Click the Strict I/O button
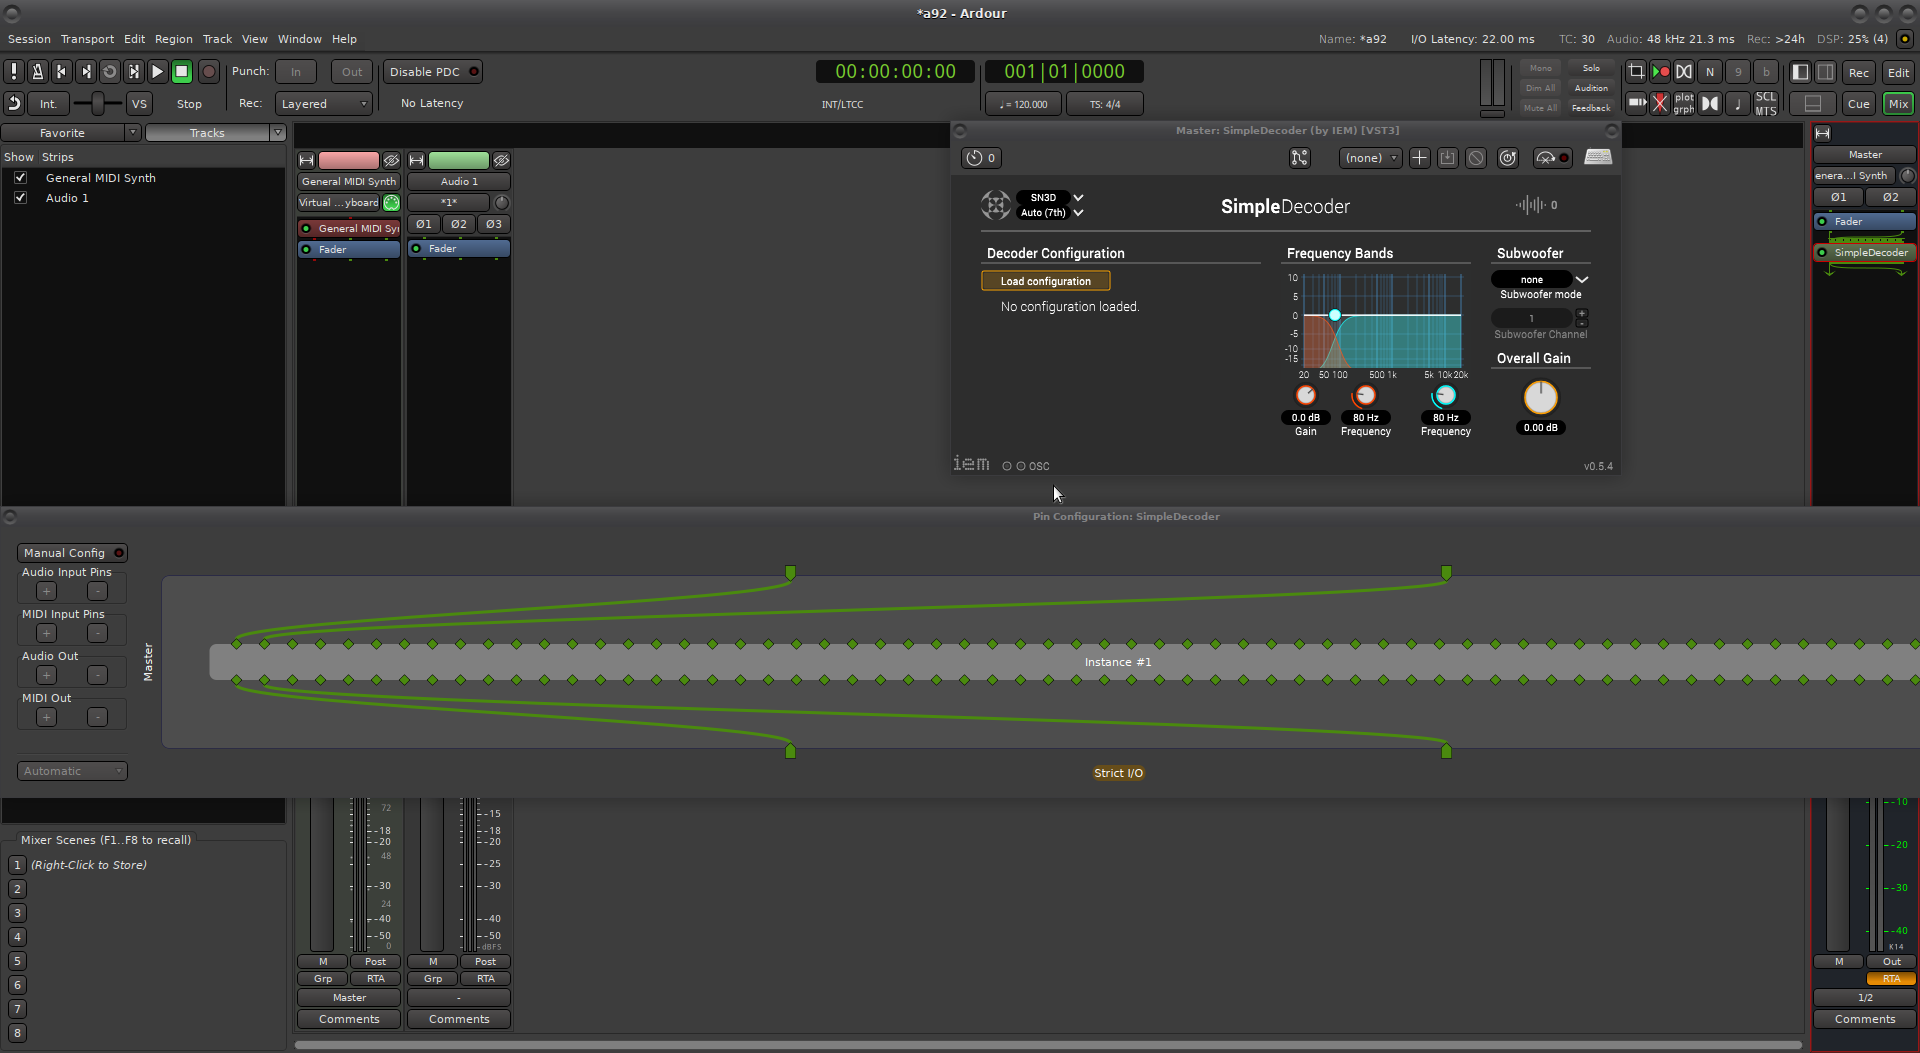This screenshot has height=1053, width=1920. click(x=1118, y=773)
